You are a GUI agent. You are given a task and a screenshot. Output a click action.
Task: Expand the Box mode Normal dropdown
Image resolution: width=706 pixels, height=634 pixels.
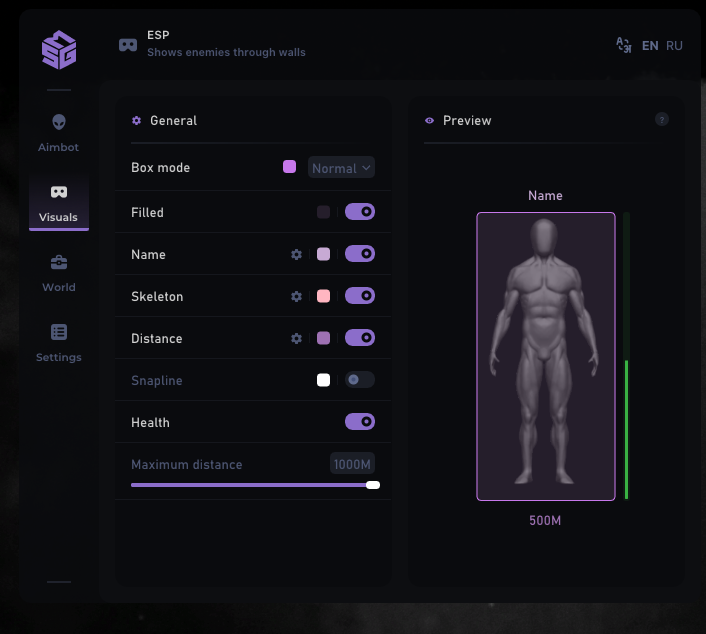[341, 168]
